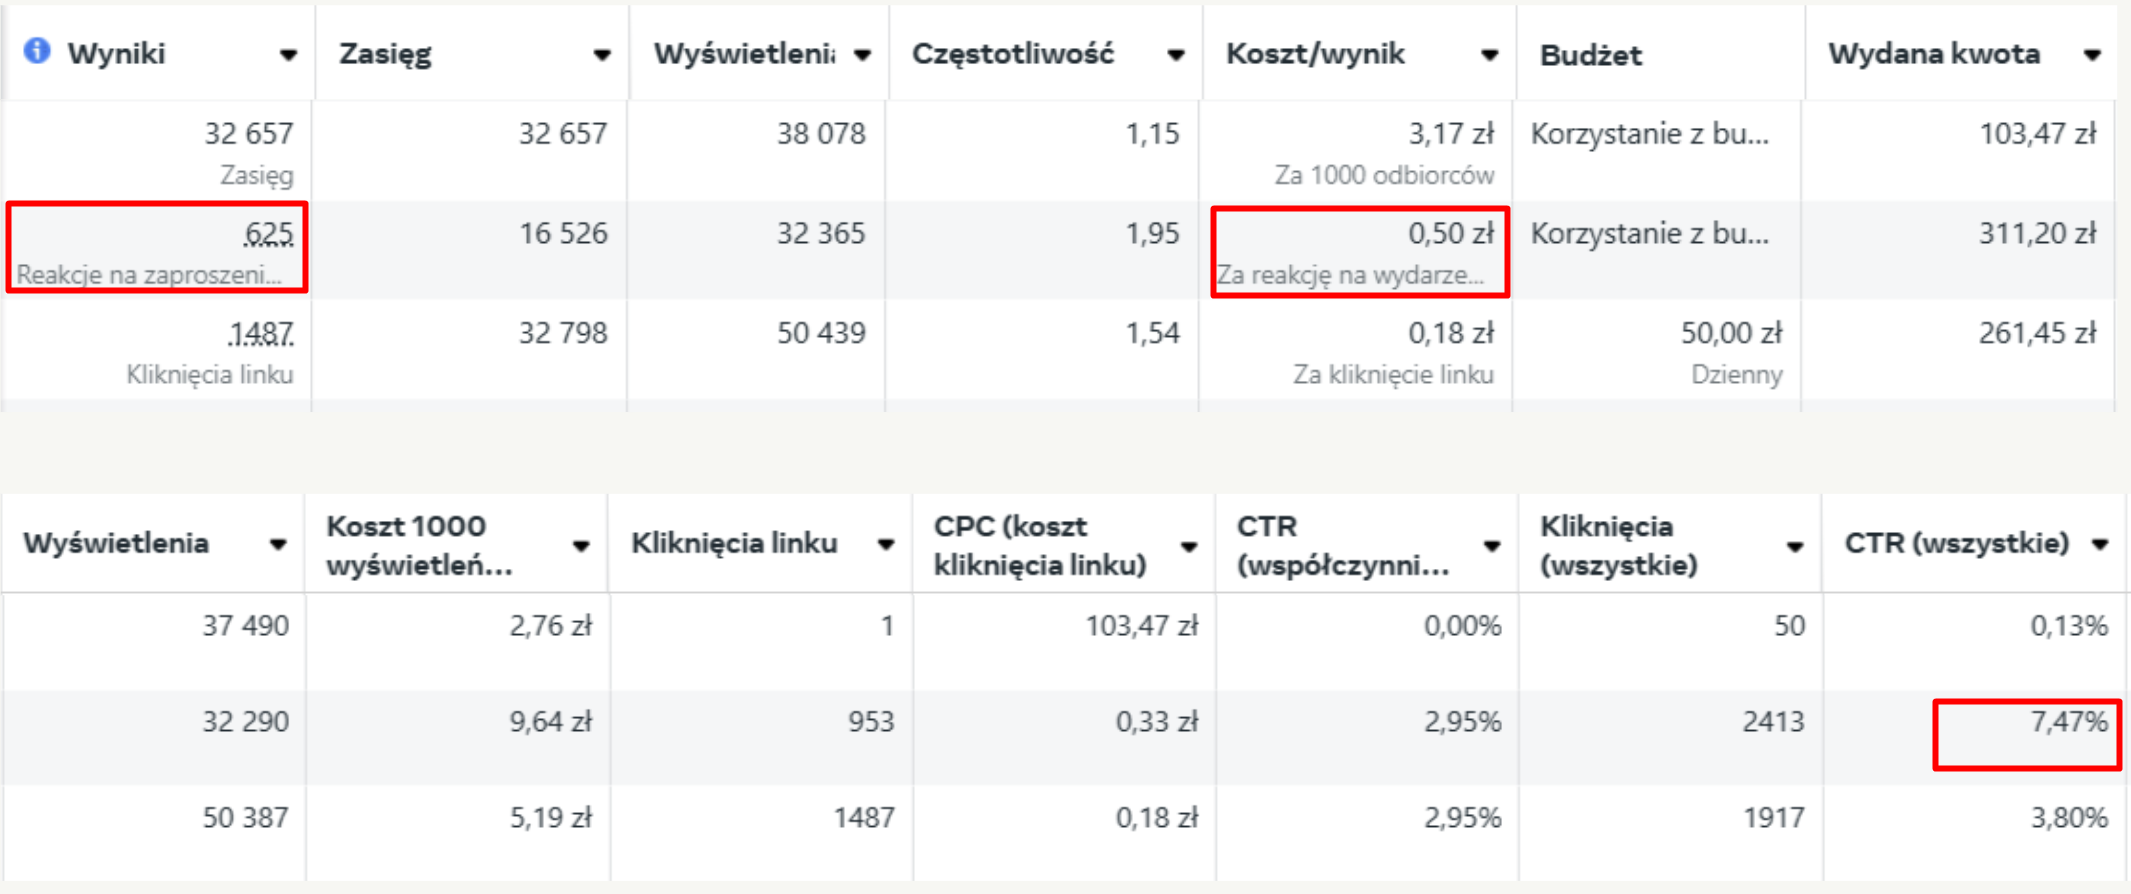Image resolution: width=2131 pixels, height=894 pixels.
Task: Select the 7,47% CTR cell
Action: [x=2027, y=734]
